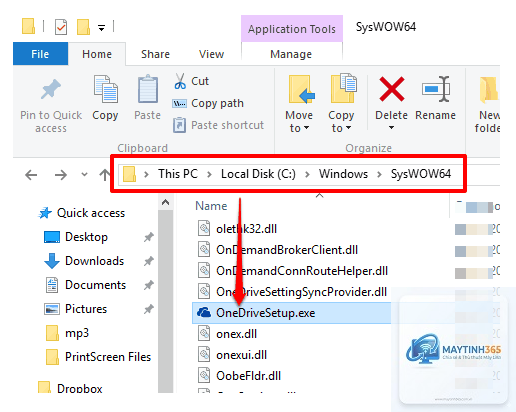Expand chevron after Local Disk (C:)
This screenshot has width=516, height=412.
tap(307, 174)
